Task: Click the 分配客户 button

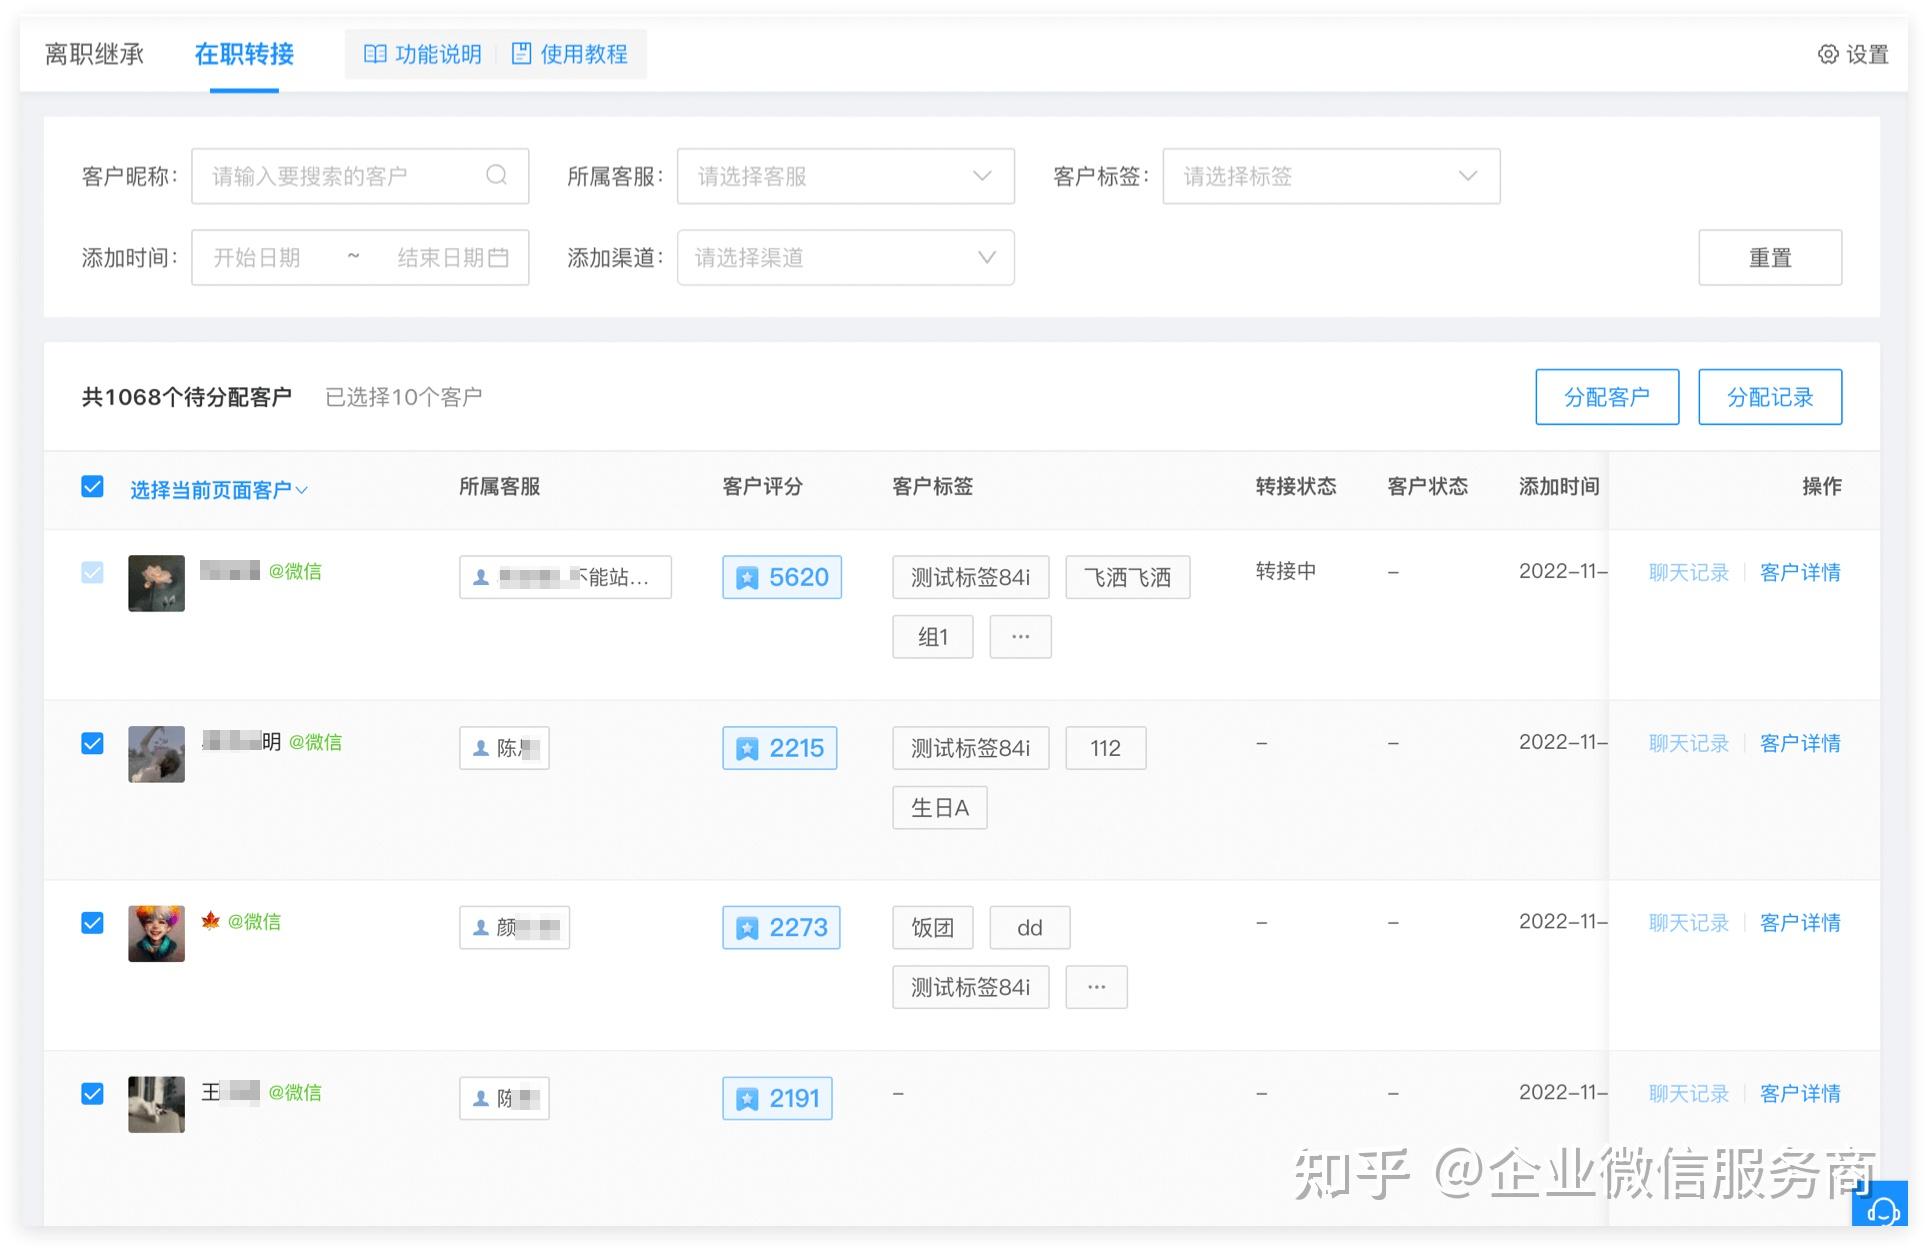Action: [1606, 397]
